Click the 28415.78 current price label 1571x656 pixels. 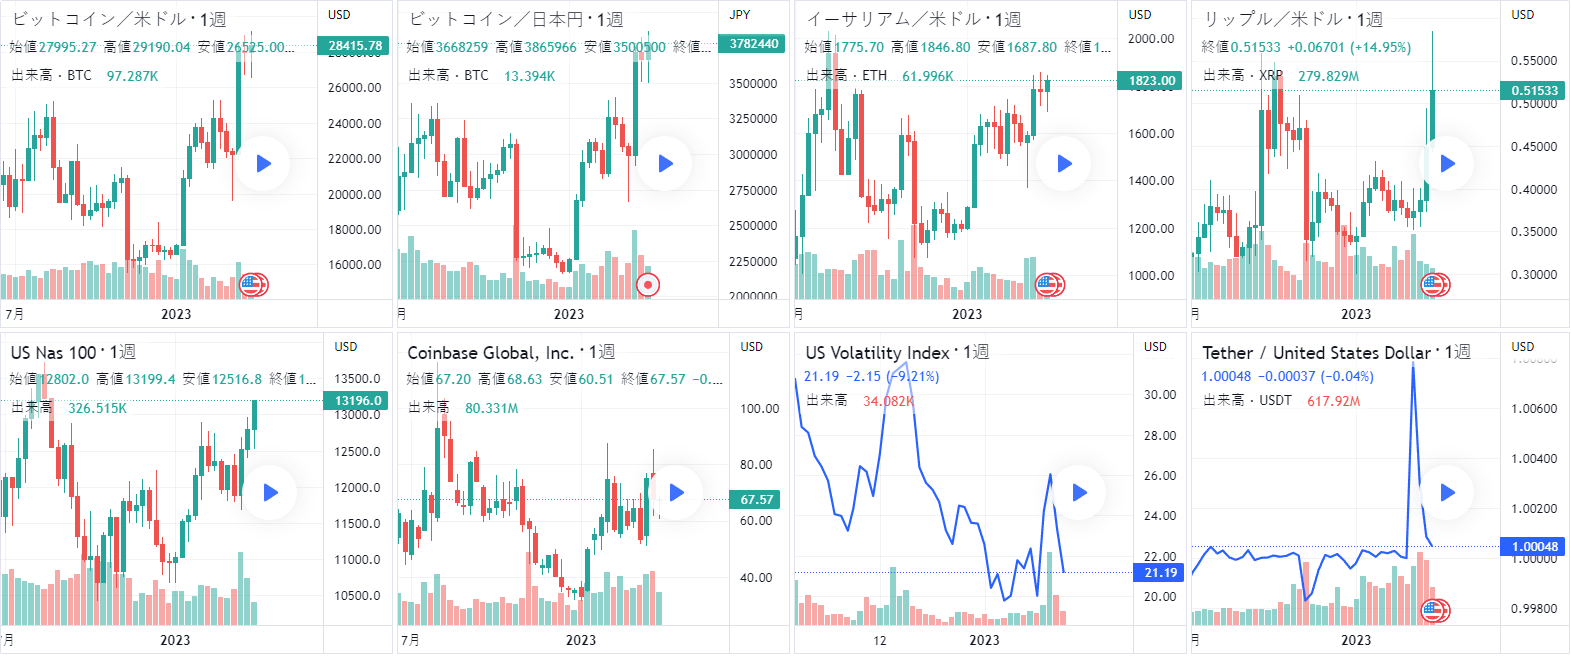(x=354, y=46)
